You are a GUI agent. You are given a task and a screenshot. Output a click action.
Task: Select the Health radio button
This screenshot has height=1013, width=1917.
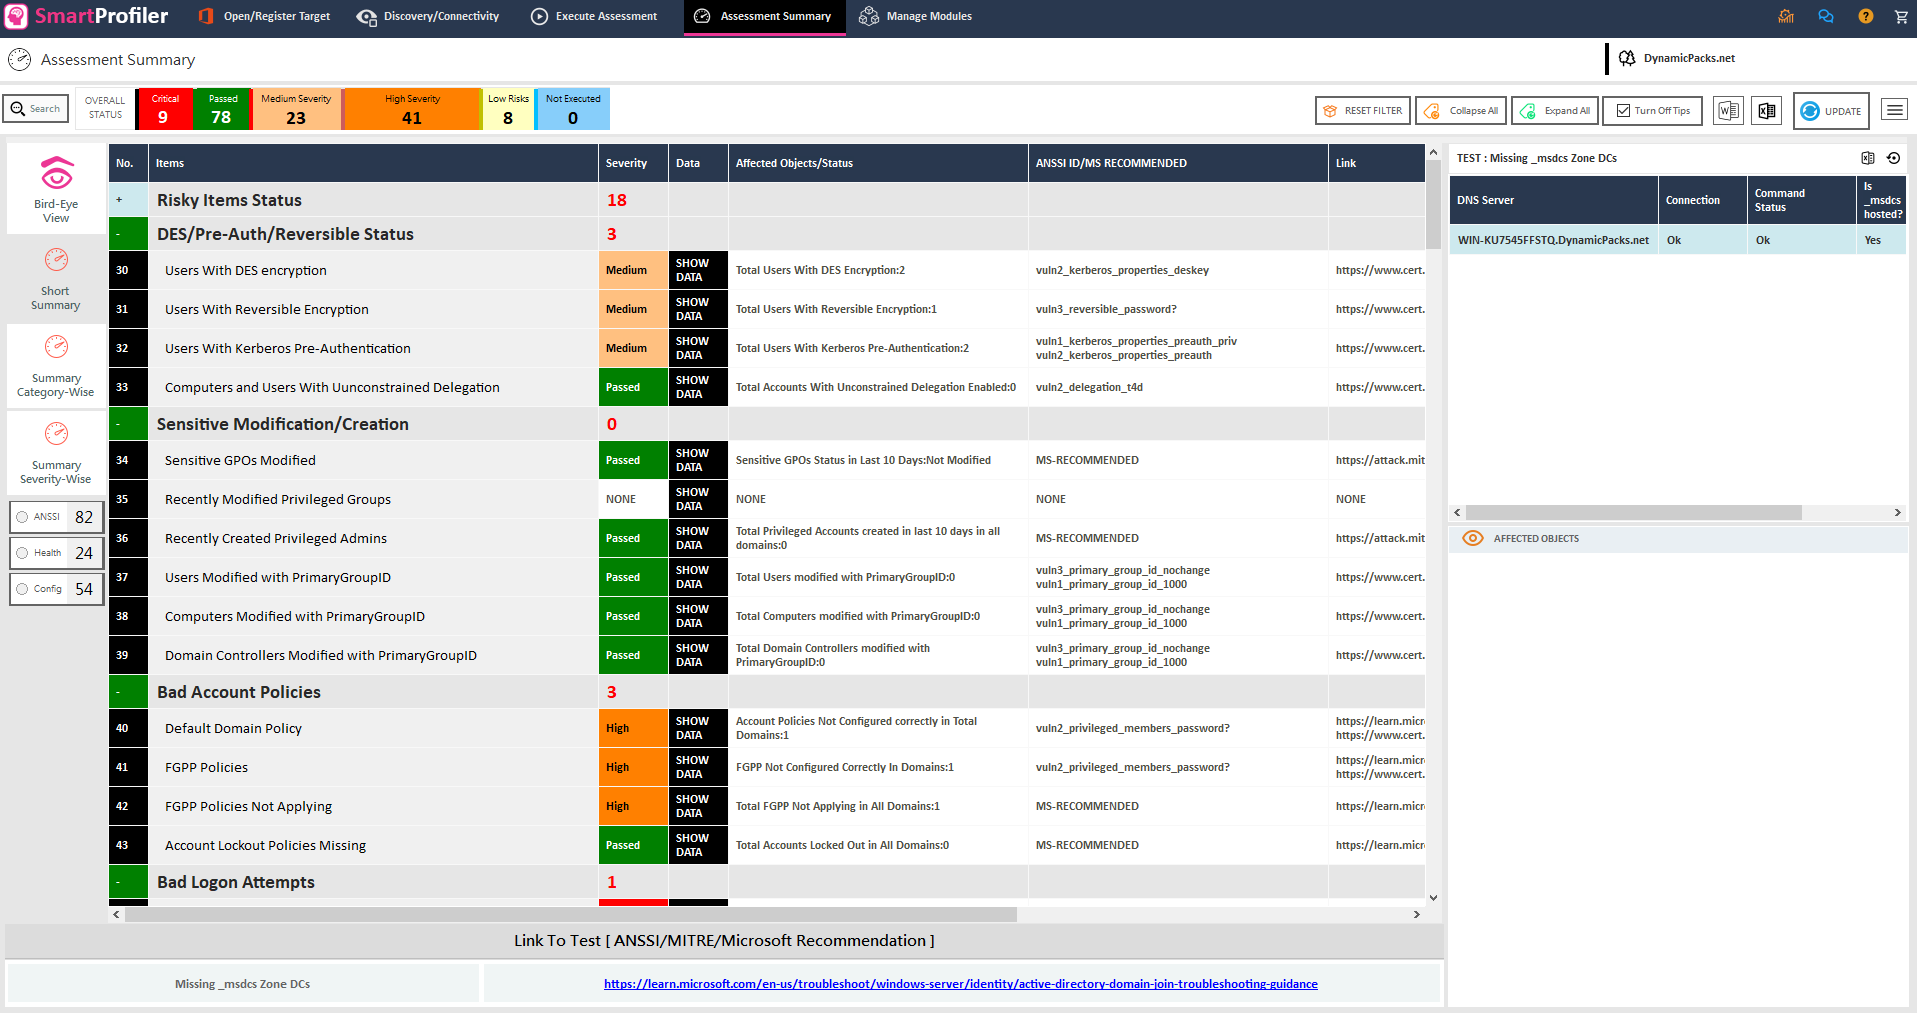click(22, 553)
